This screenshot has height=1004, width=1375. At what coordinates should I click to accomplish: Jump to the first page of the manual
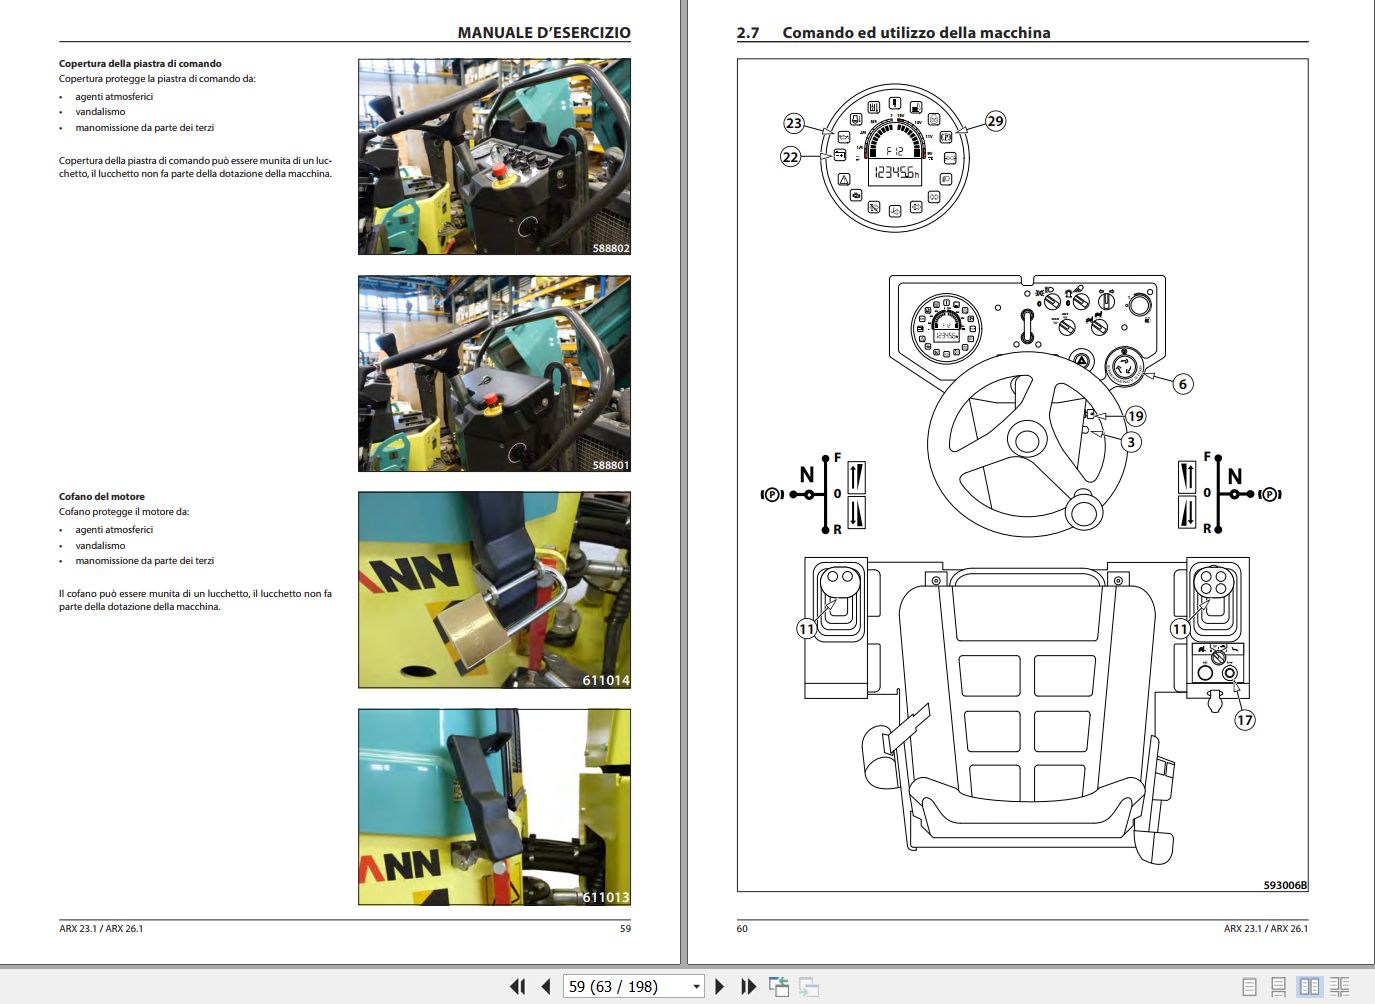[517, 986]
